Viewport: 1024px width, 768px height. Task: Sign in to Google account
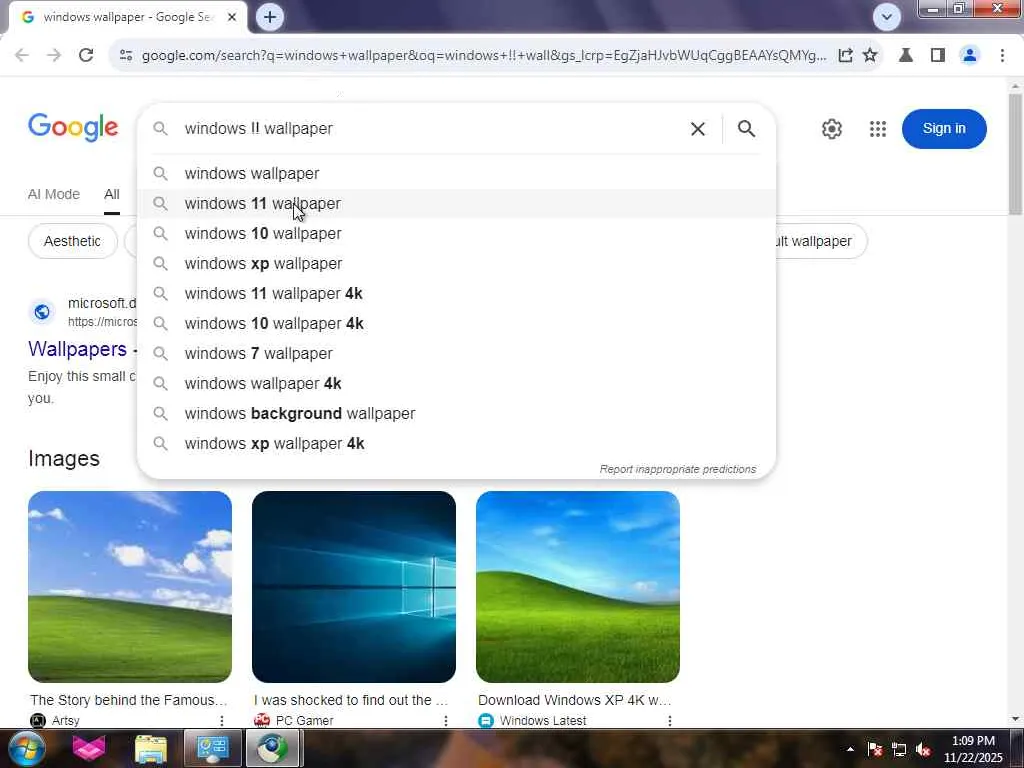tap(944, 129)
